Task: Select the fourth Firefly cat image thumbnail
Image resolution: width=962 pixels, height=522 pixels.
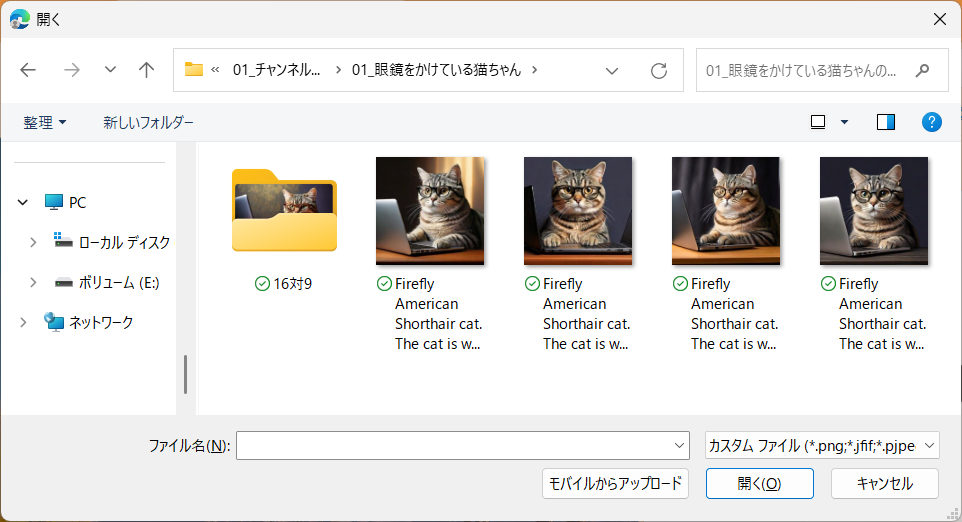Action: pos(874,211)
